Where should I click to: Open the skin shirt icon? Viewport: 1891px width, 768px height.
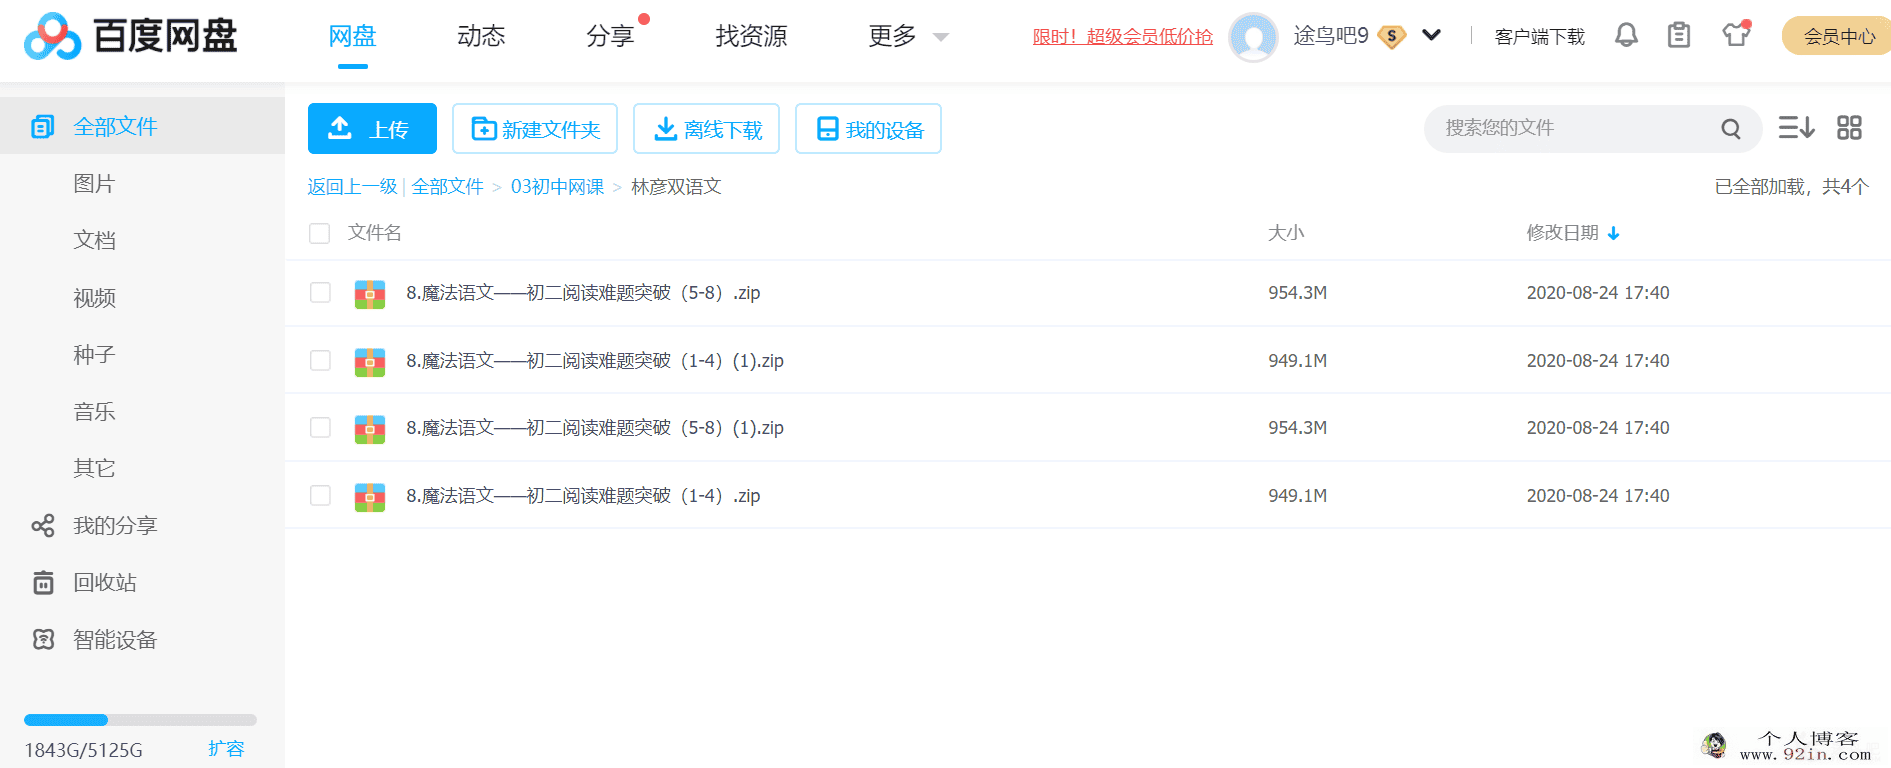point(1736,35)
